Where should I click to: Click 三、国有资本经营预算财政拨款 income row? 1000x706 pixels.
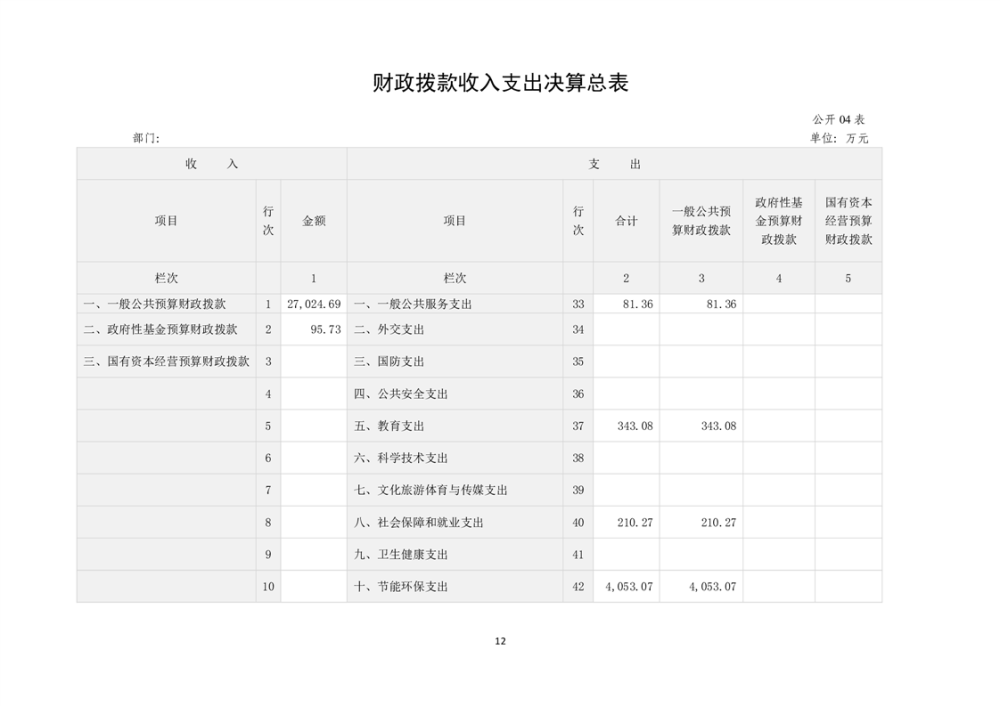[x=166, y=361]
